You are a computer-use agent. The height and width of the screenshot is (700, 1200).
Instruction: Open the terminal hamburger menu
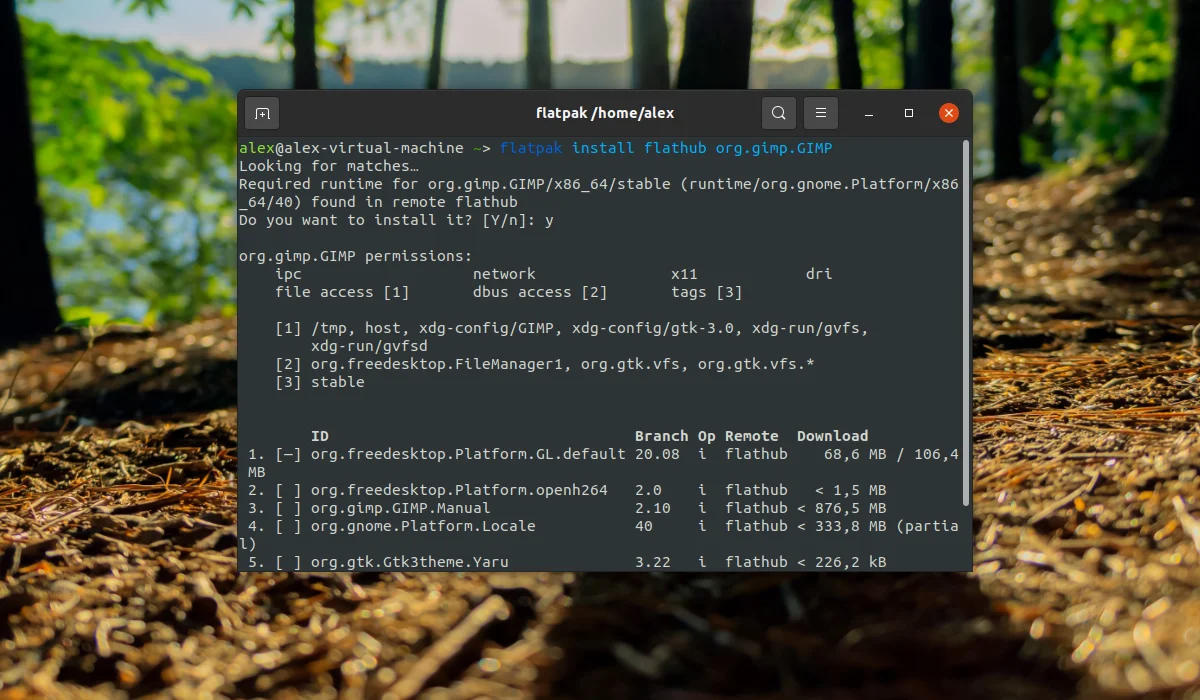pyautogui.click(x=821, y=114)
